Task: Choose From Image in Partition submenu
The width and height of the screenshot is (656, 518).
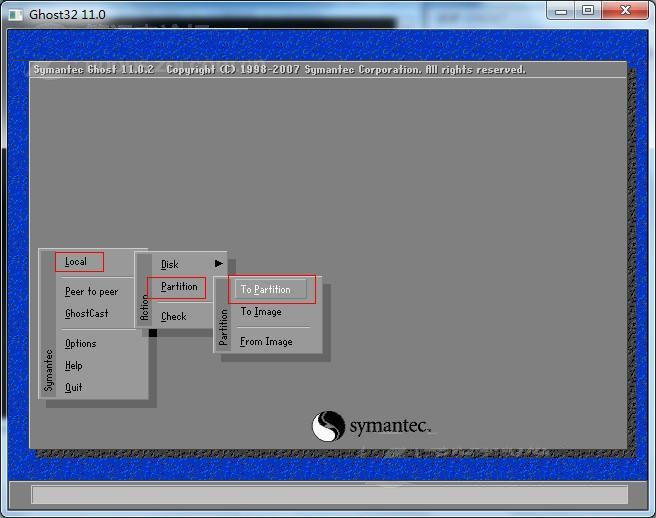Action: click(266, 342)
